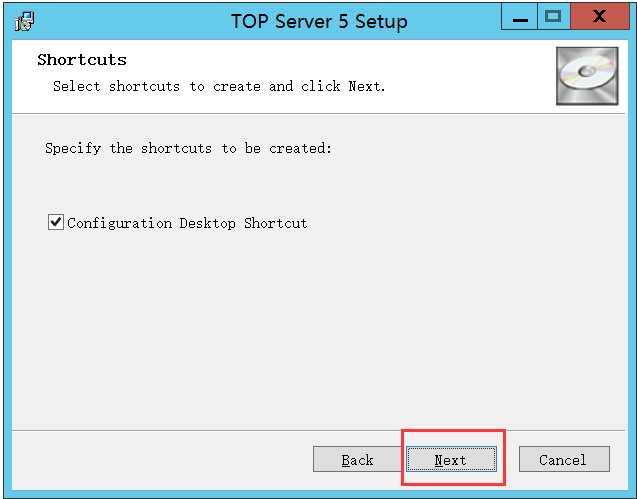Uncheck the Configuration Desktop Shortcut checkbox

(55, 223)
